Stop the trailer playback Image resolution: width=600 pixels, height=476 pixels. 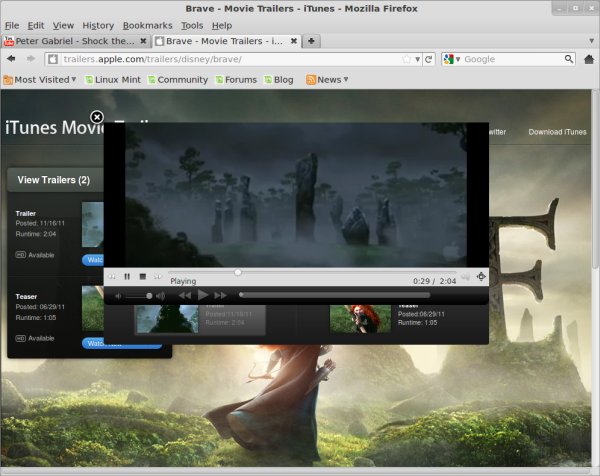143,276
